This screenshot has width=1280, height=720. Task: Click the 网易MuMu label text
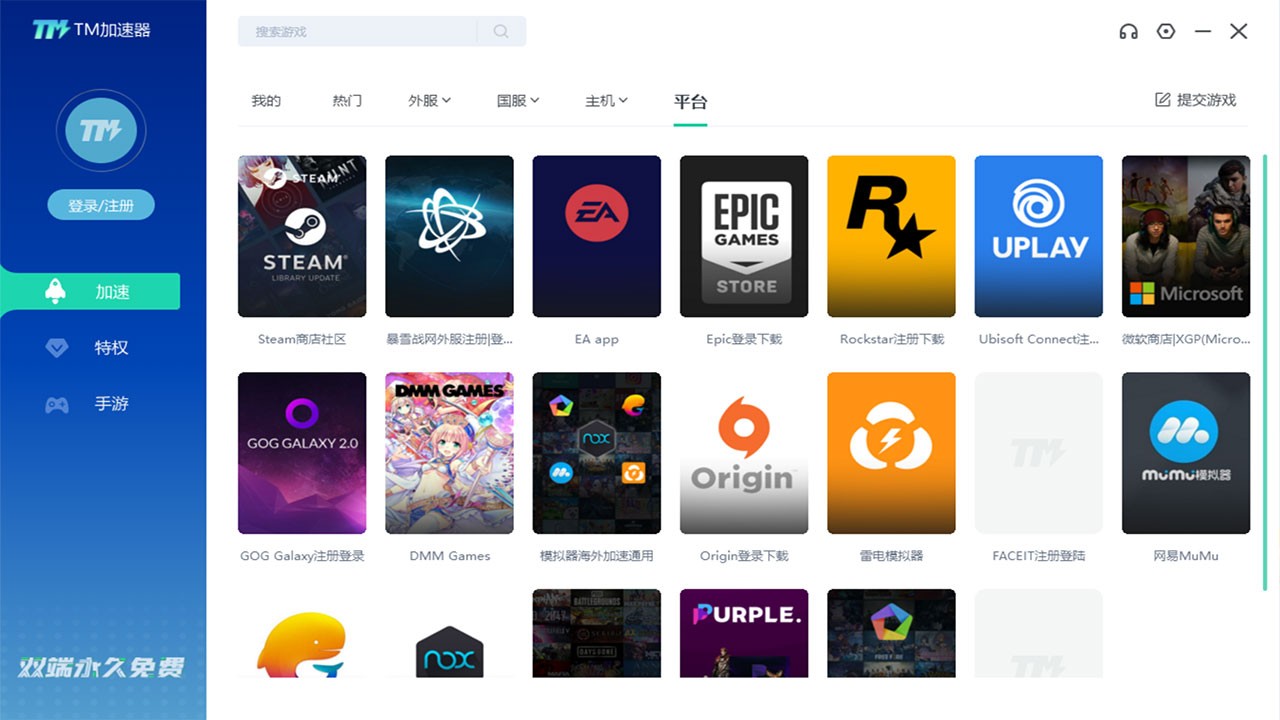click(x=1186, y=556)
